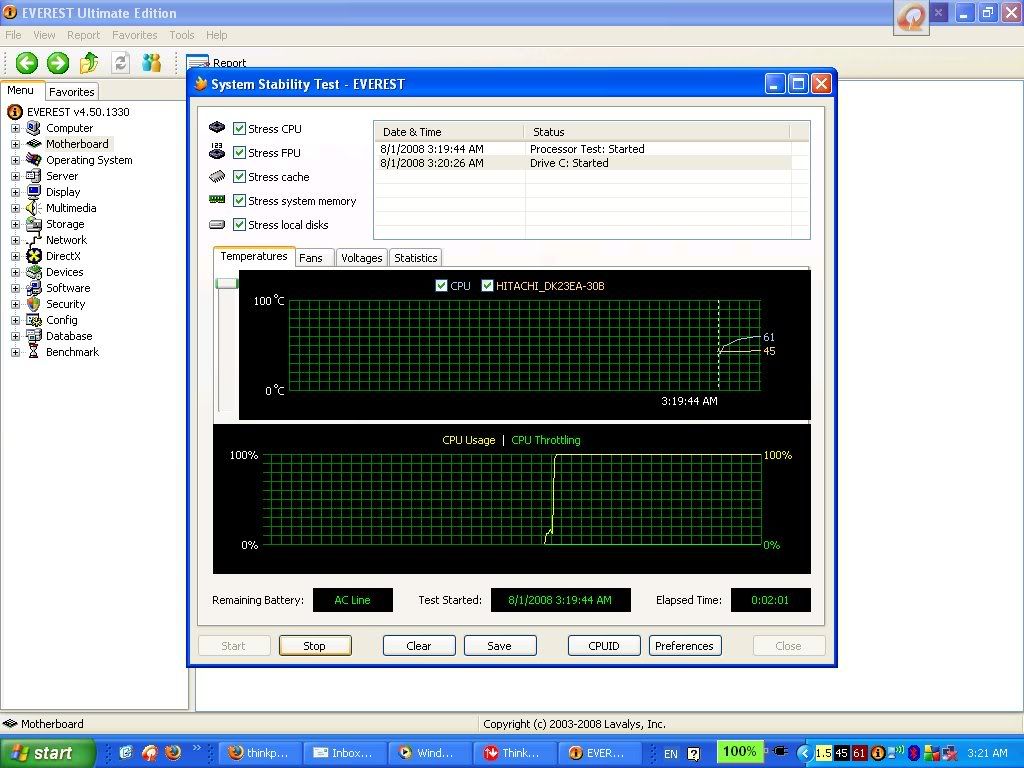The width and height of the screenshot is (1024, 768).
Task: Select the Storage tree icon
Action: tap(34, 224)
